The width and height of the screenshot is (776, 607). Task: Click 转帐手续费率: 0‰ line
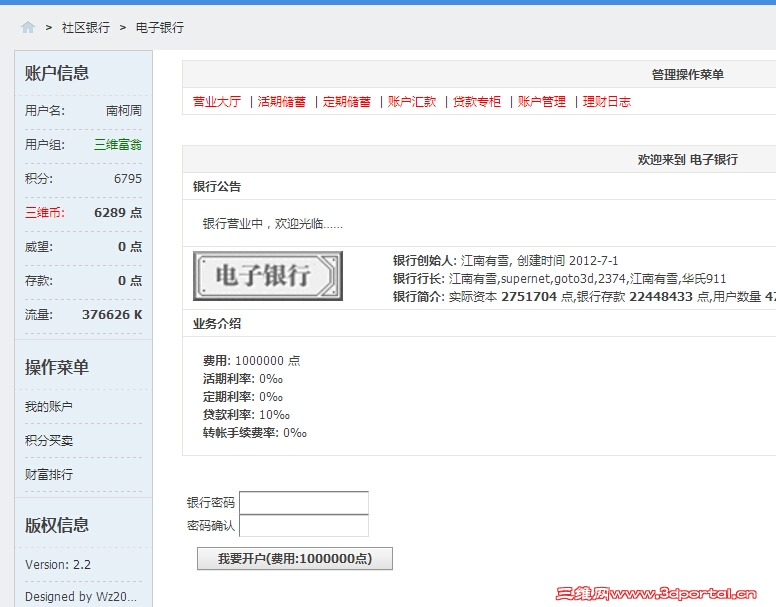coord(255,432)
